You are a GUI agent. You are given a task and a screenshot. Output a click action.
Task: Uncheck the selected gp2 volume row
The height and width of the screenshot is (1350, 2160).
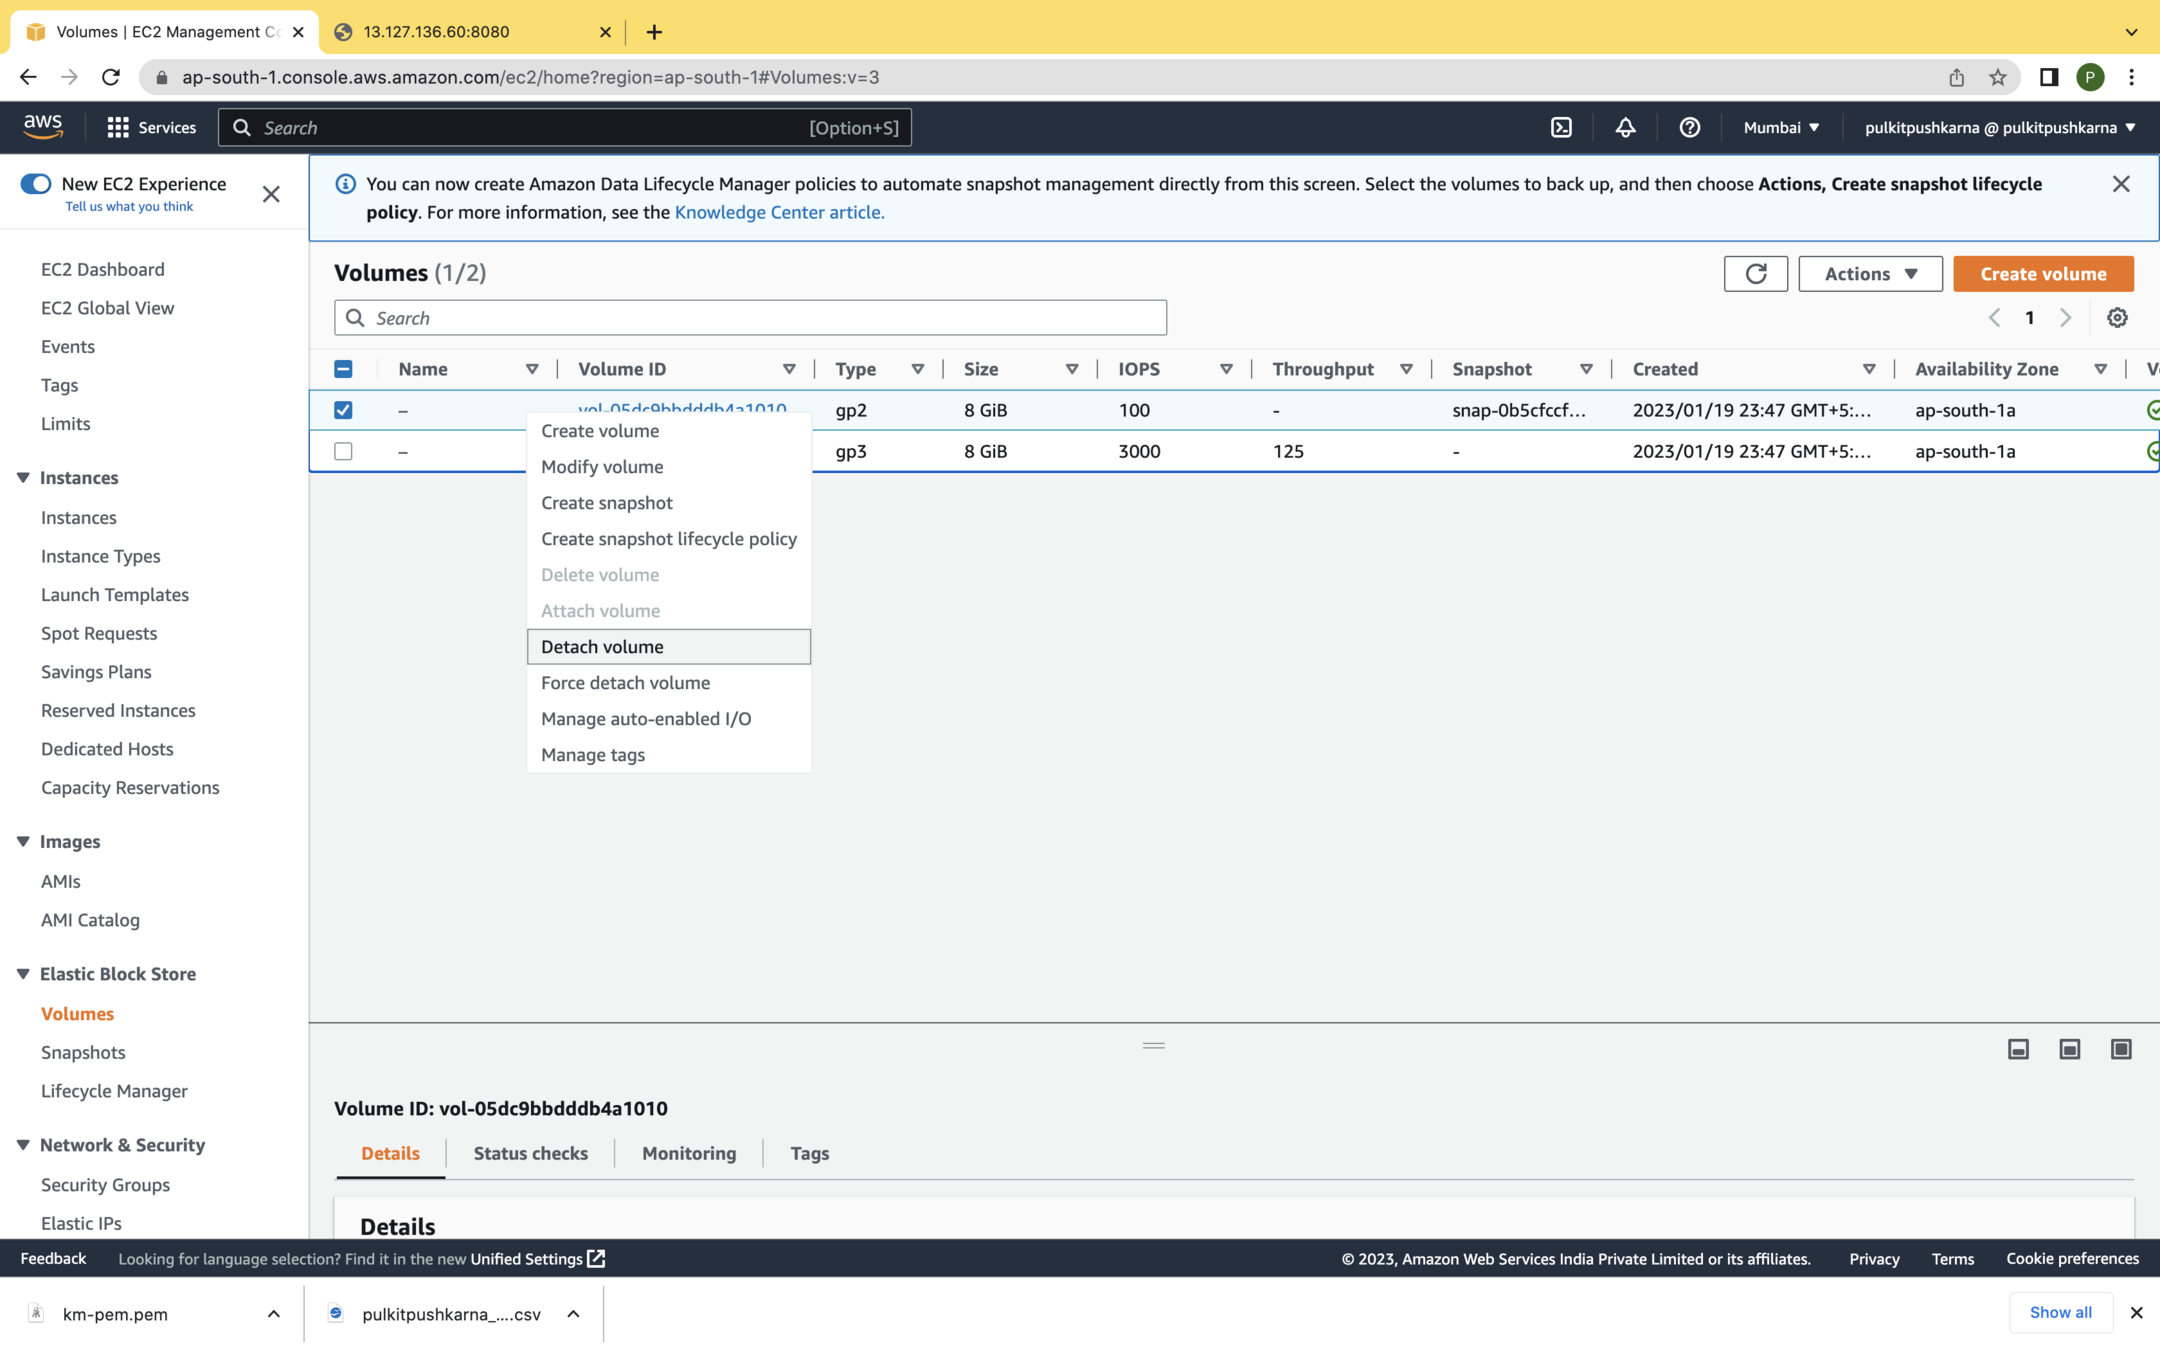click(x=343, y=410)
